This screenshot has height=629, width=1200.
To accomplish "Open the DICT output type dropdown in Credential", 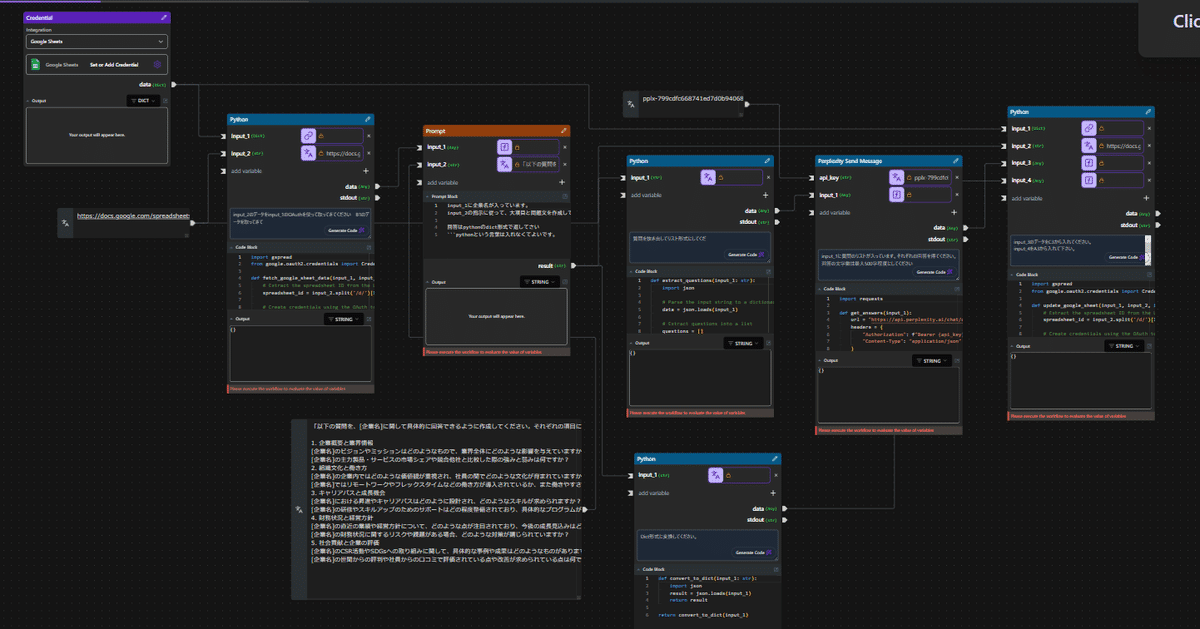I will click(145, 100).
